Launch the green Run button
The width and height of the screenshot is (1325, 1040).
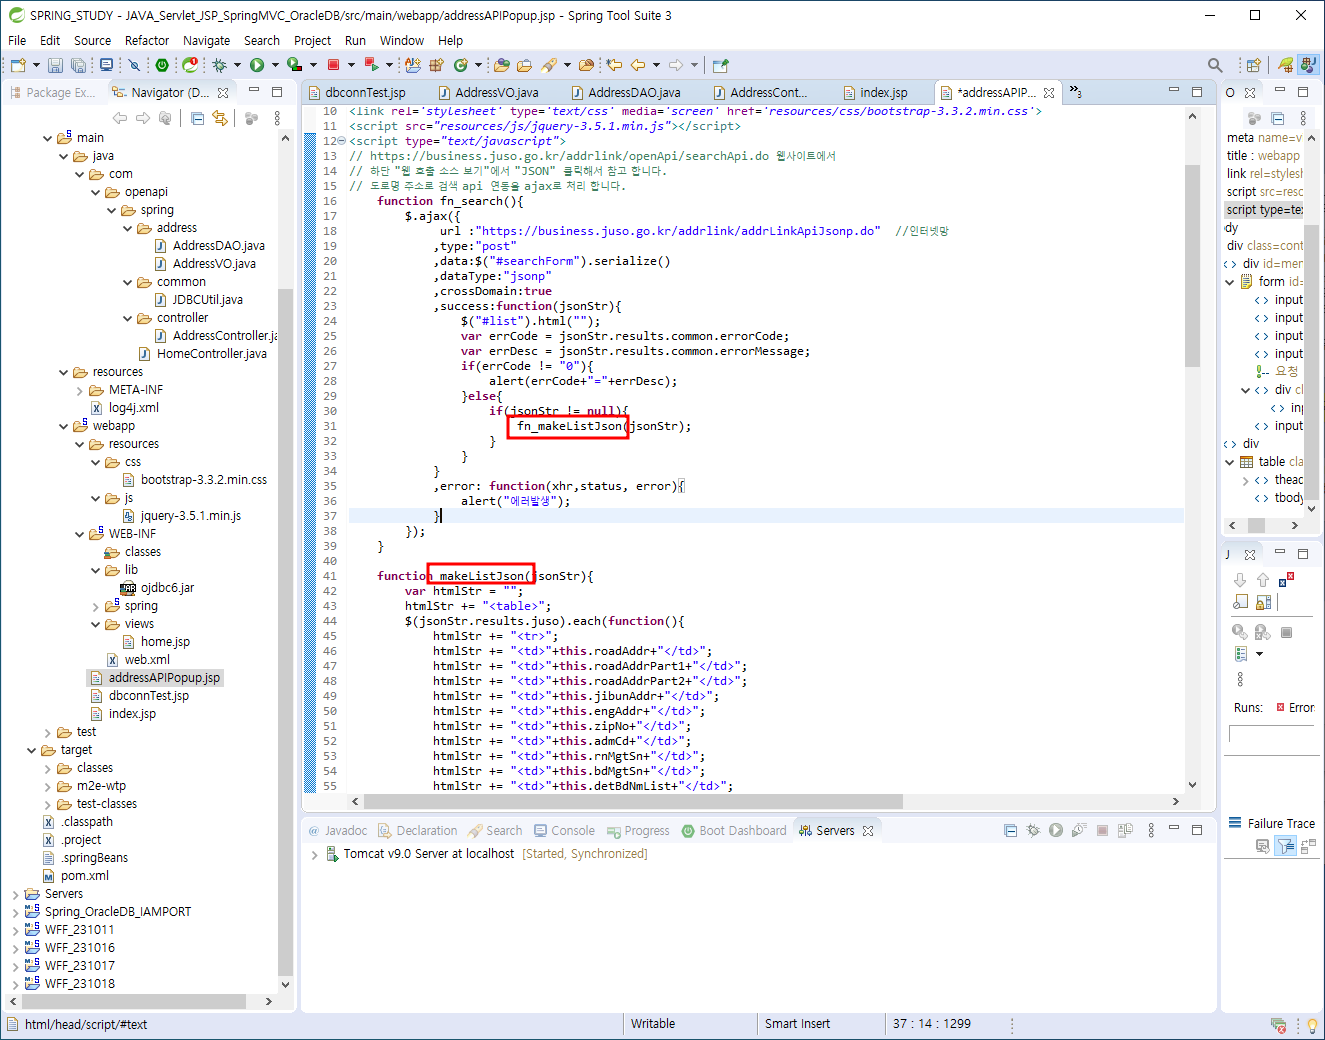pos(257,65)
